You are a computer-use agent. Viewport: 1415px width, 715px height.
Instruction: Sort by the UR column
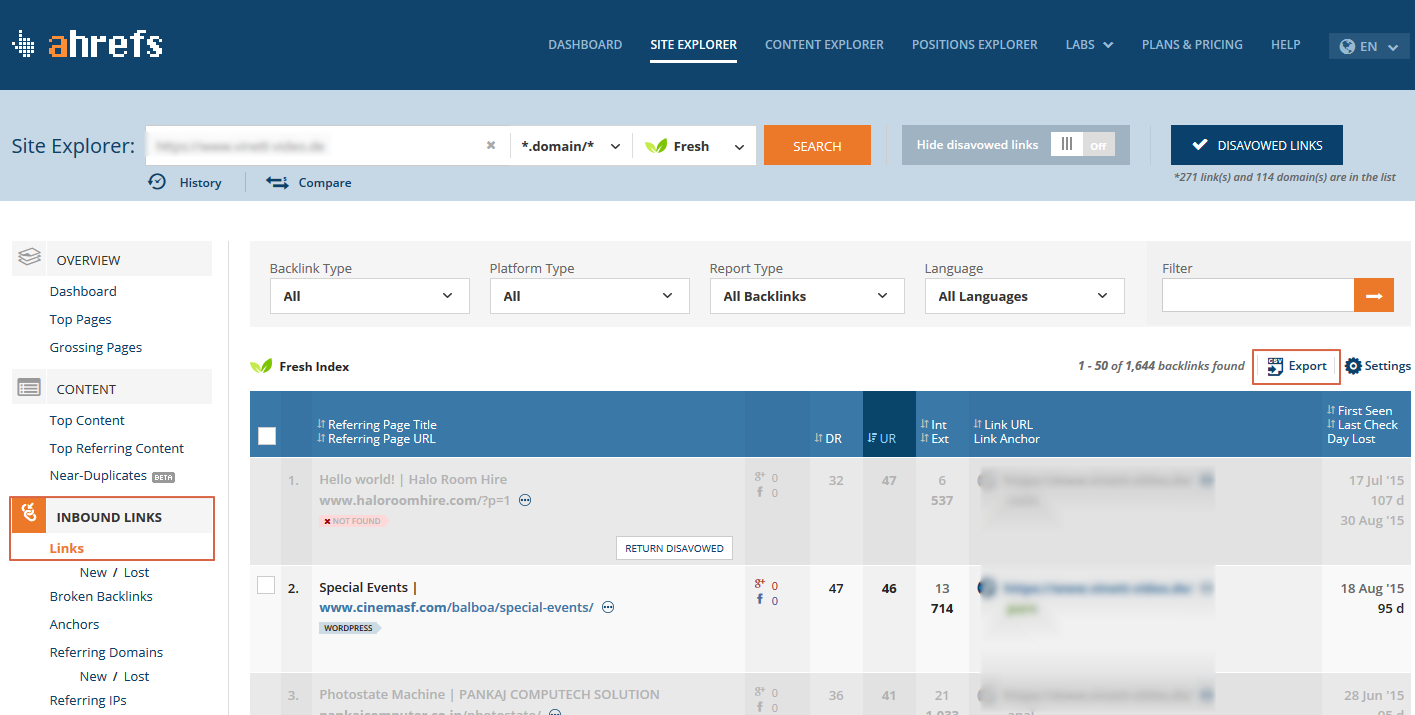pyautogui.click(x=882, y=438)
